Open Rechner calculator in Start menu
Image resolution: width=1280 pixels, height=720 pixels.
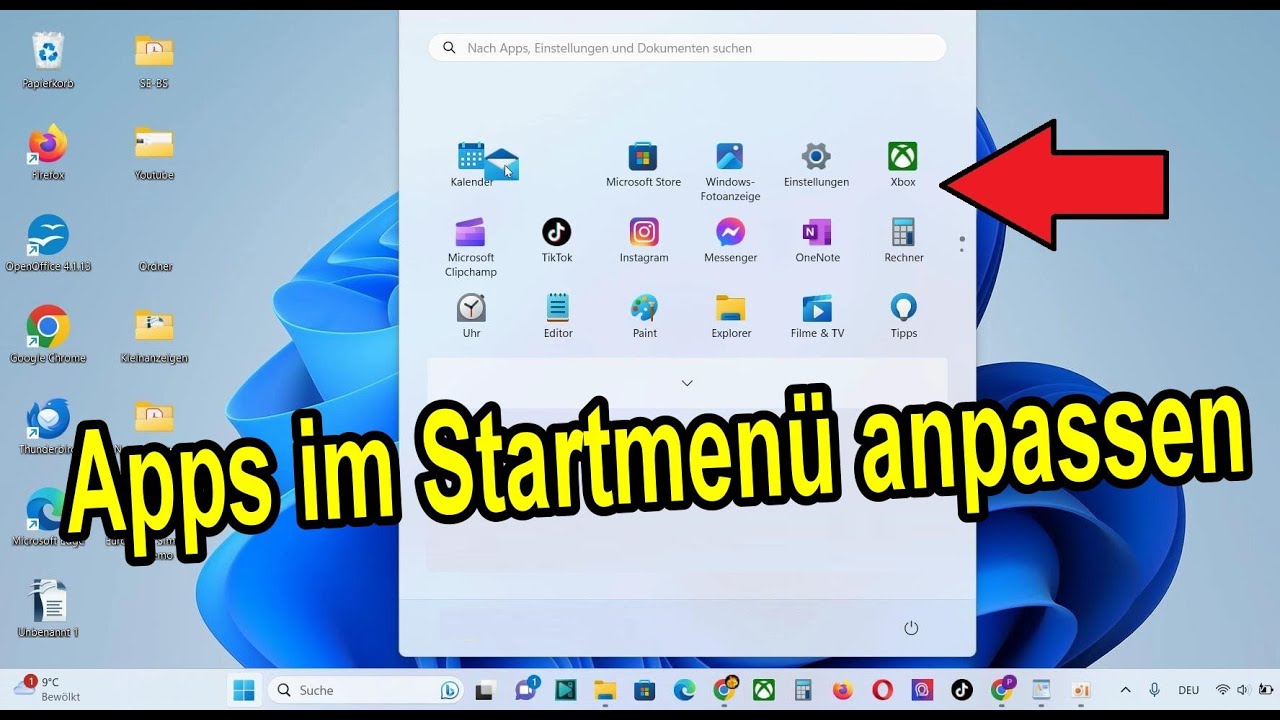(x=904, y=241)
